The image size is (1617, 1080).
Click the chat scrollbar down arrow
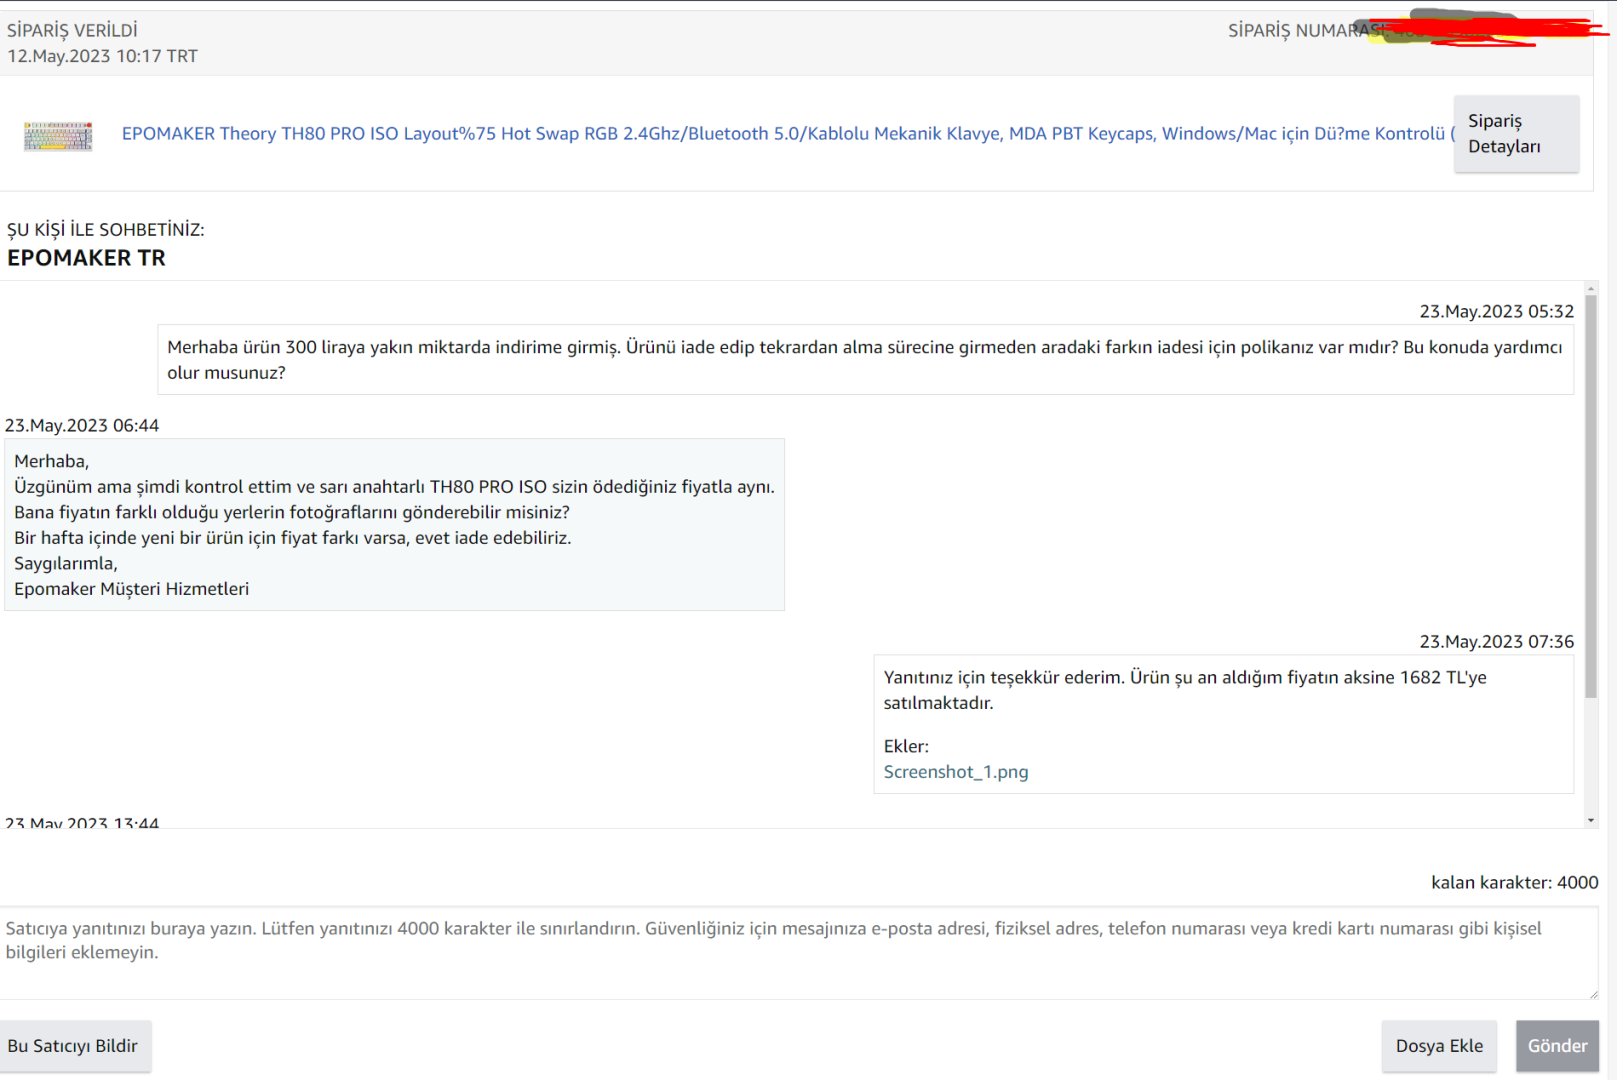[x=1591, y=820]
